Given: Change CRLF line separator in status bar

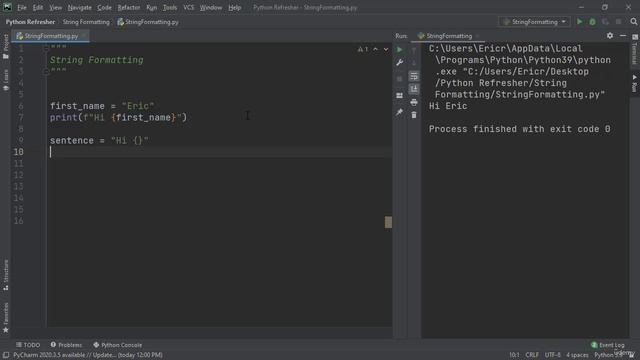Looking at the screenshot, I should coord(532,355).
